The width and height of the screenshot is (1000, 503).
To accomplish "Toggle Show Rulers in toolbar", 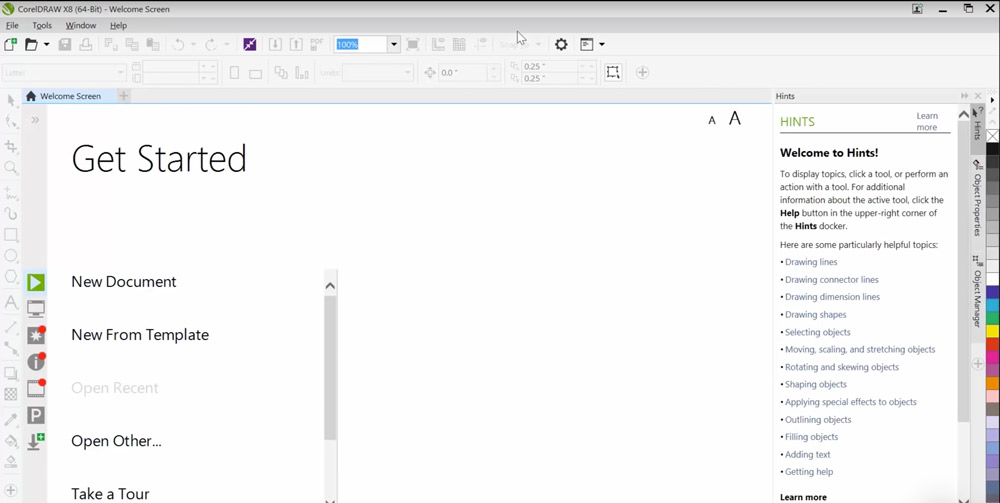I will click(438, 45).
